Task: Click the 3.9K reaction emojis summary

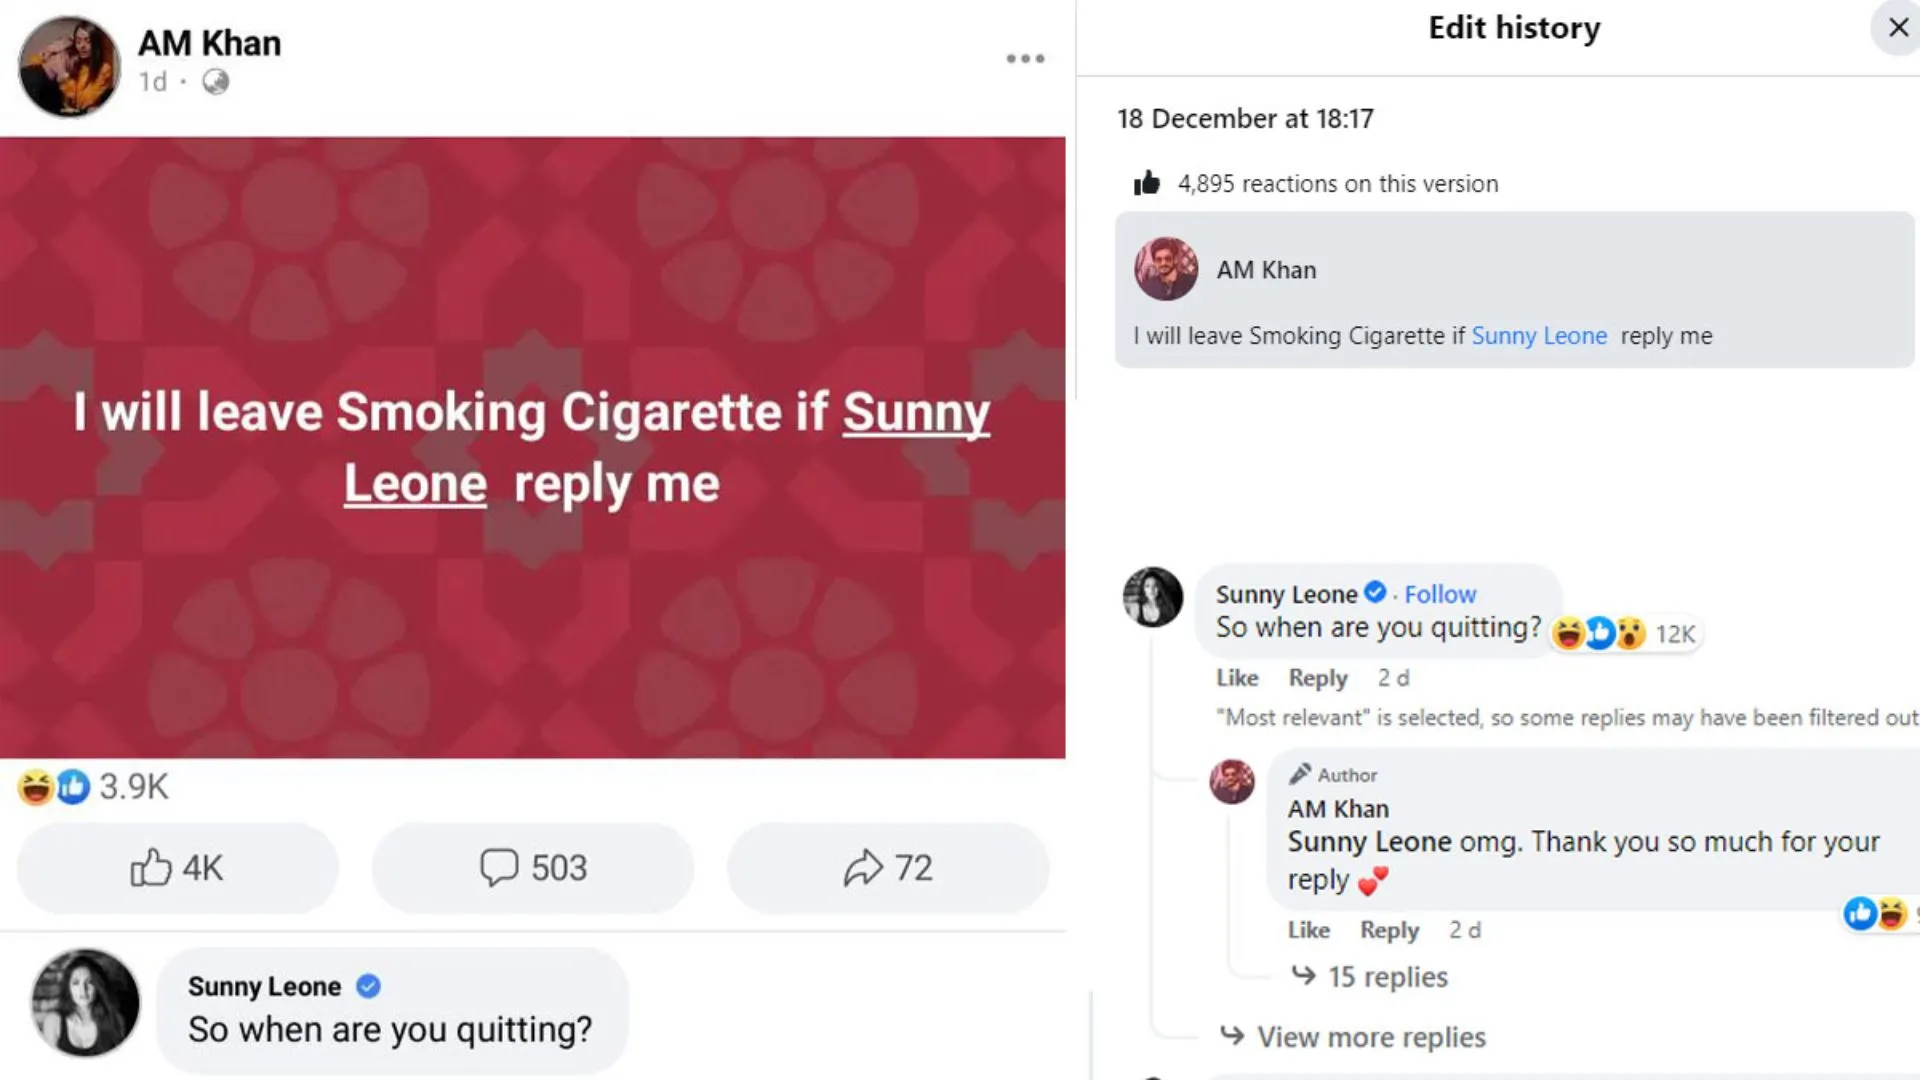Action: pos(93,787)
